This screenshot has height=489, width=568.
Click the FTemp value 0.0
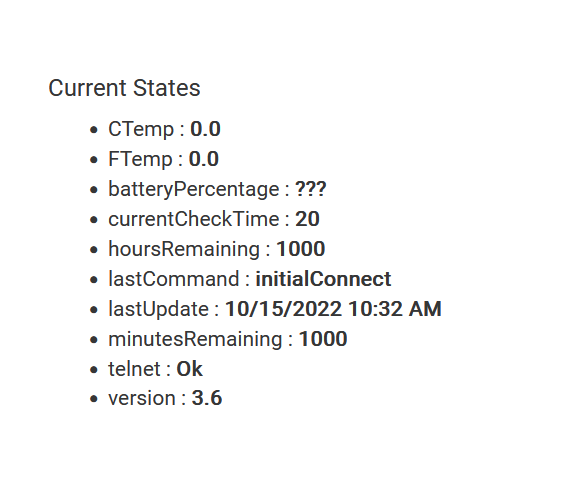click(204, 159)
